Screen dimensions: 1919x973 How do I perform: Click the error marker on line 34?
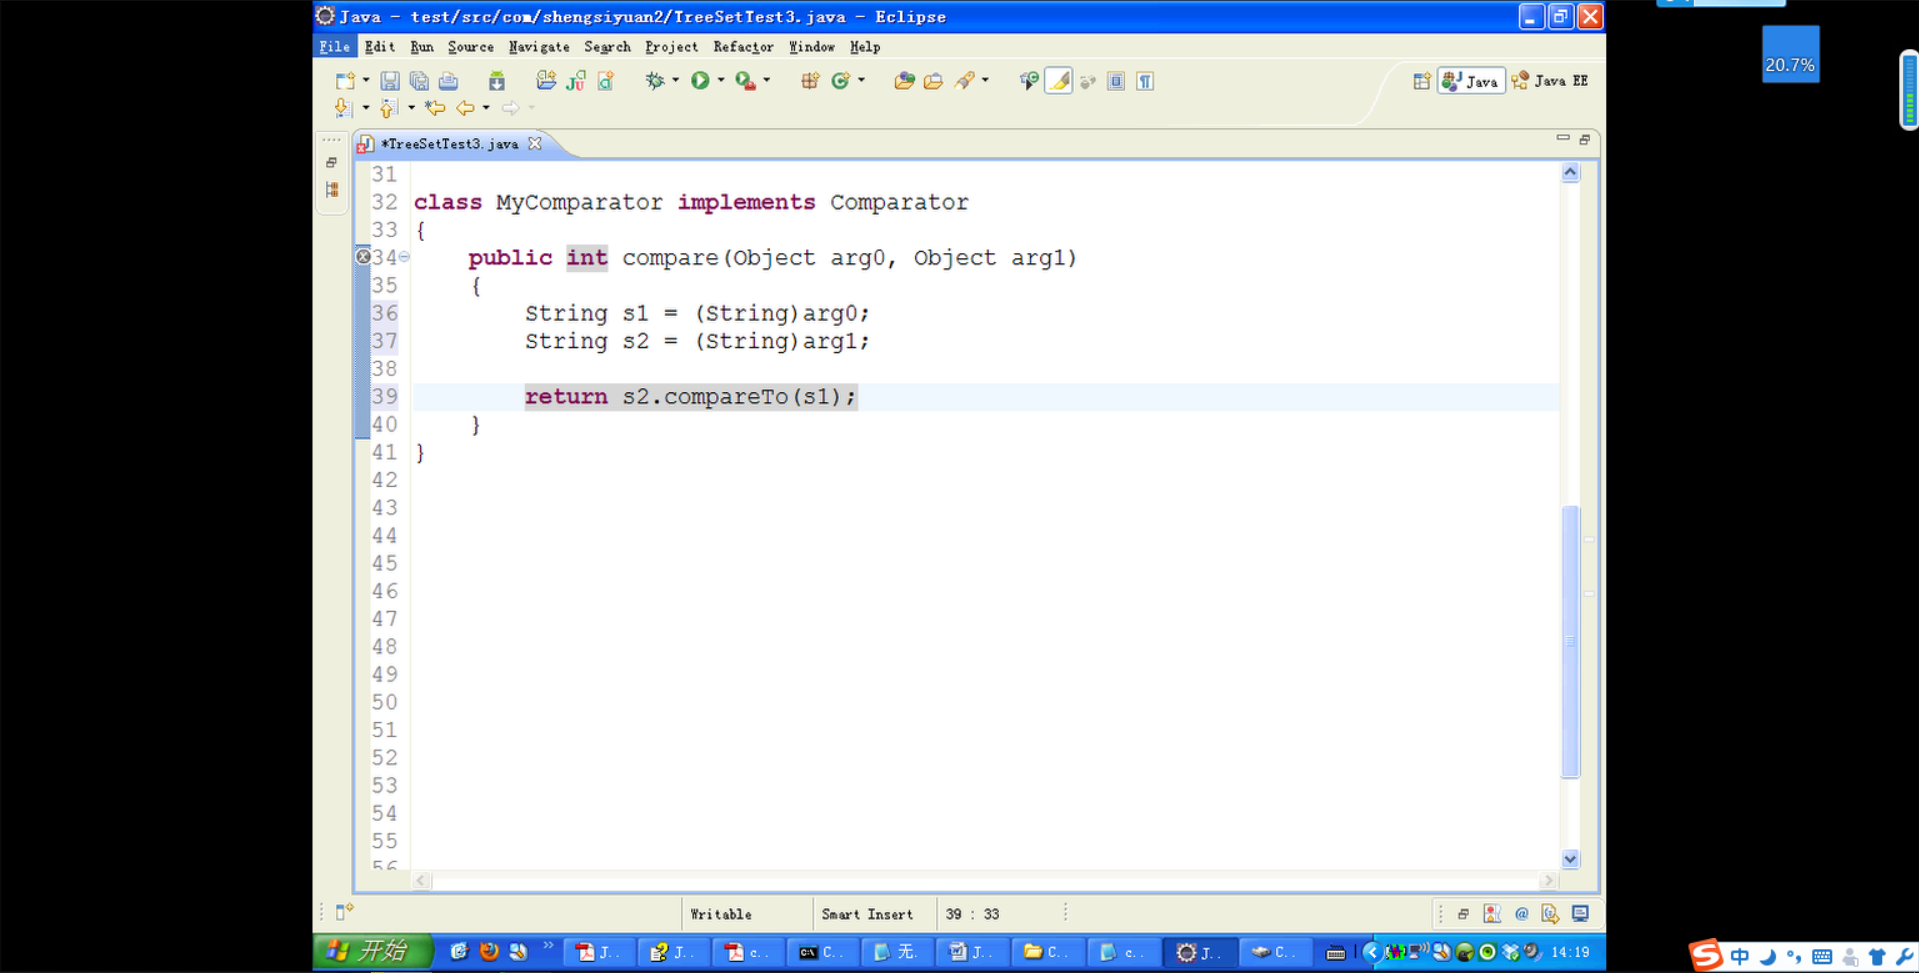tap(363, 257)
